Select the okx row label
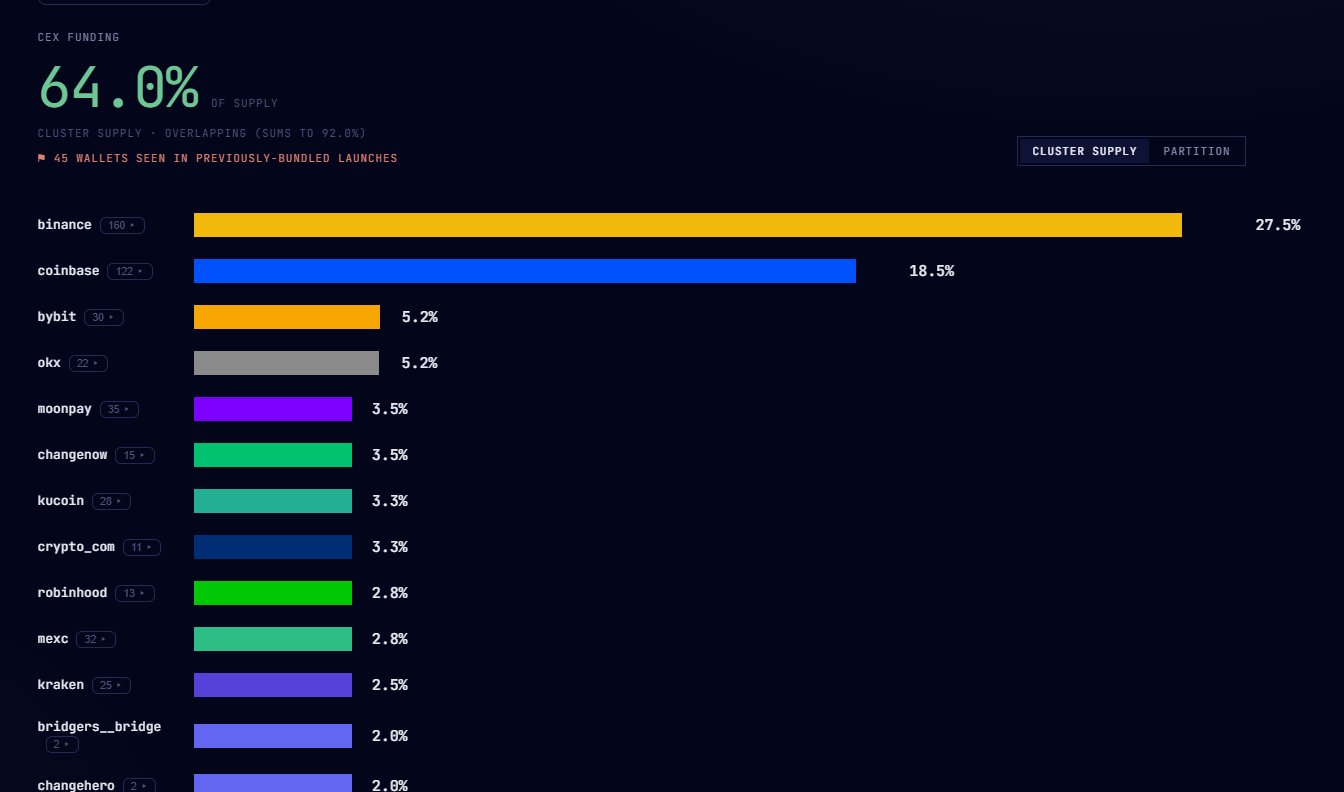 (x=49, y=363)
